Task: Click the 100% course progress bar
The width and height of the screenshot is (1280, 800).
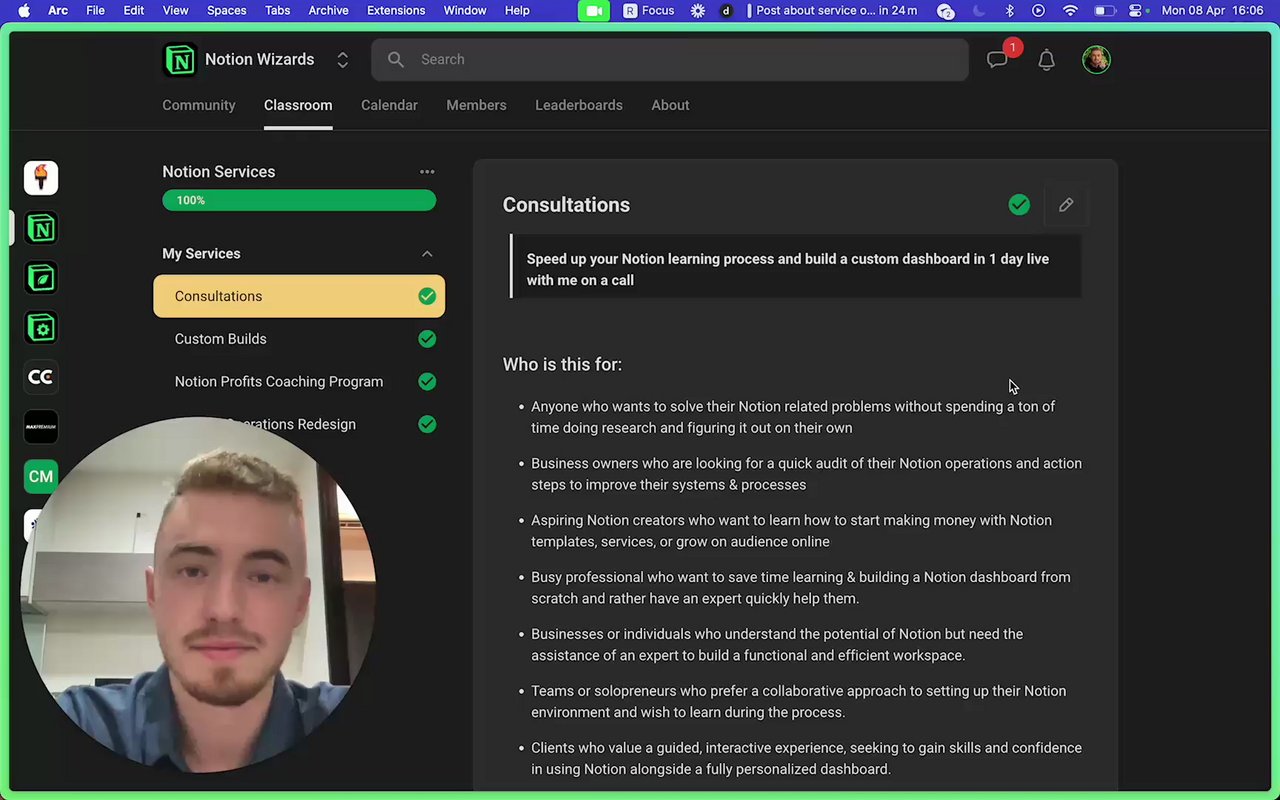Action: 299,200
